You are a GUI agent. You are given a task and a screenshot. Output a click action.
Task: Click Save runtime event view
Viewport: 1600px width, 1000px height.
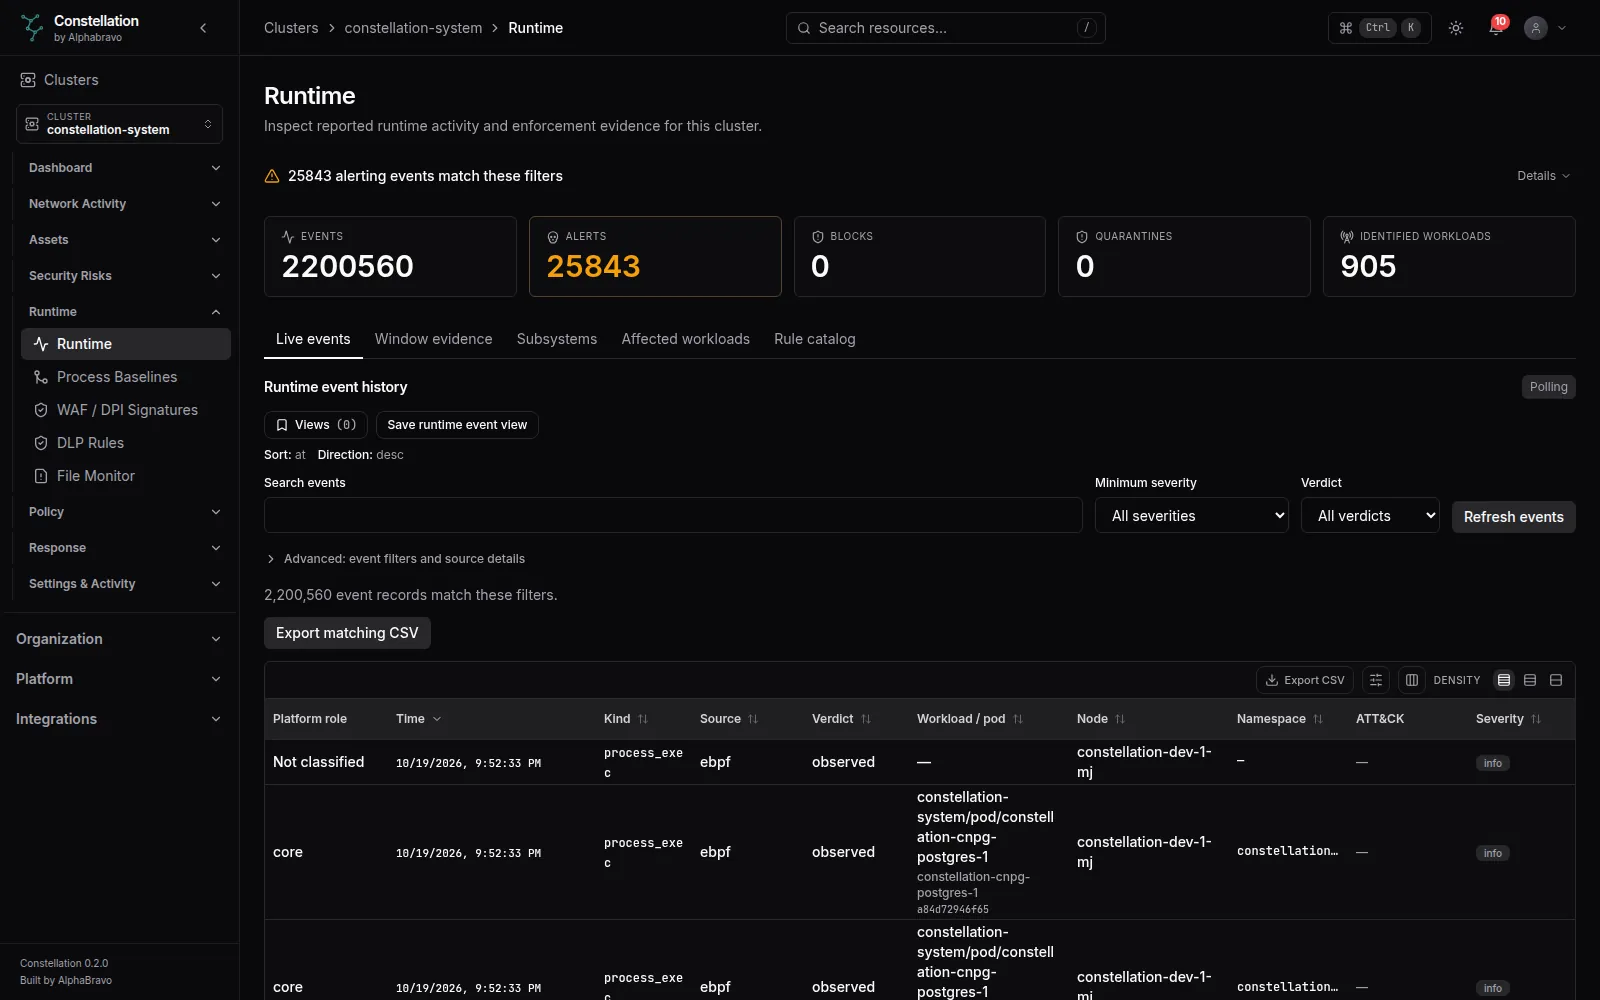(x=457, y=425)
